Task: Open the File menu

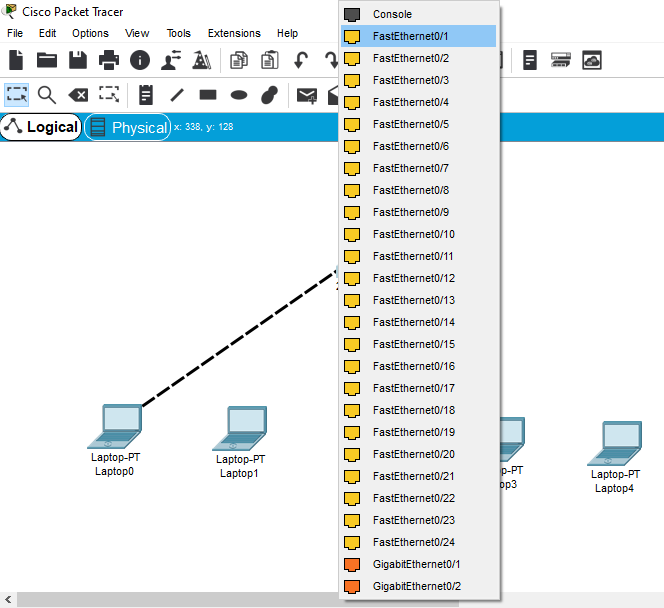Action: [x=15, y=33]
